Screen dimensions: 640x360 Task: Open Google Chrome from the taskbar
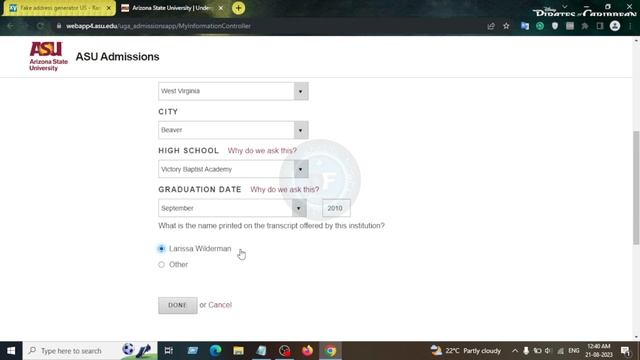pos(331,351)
